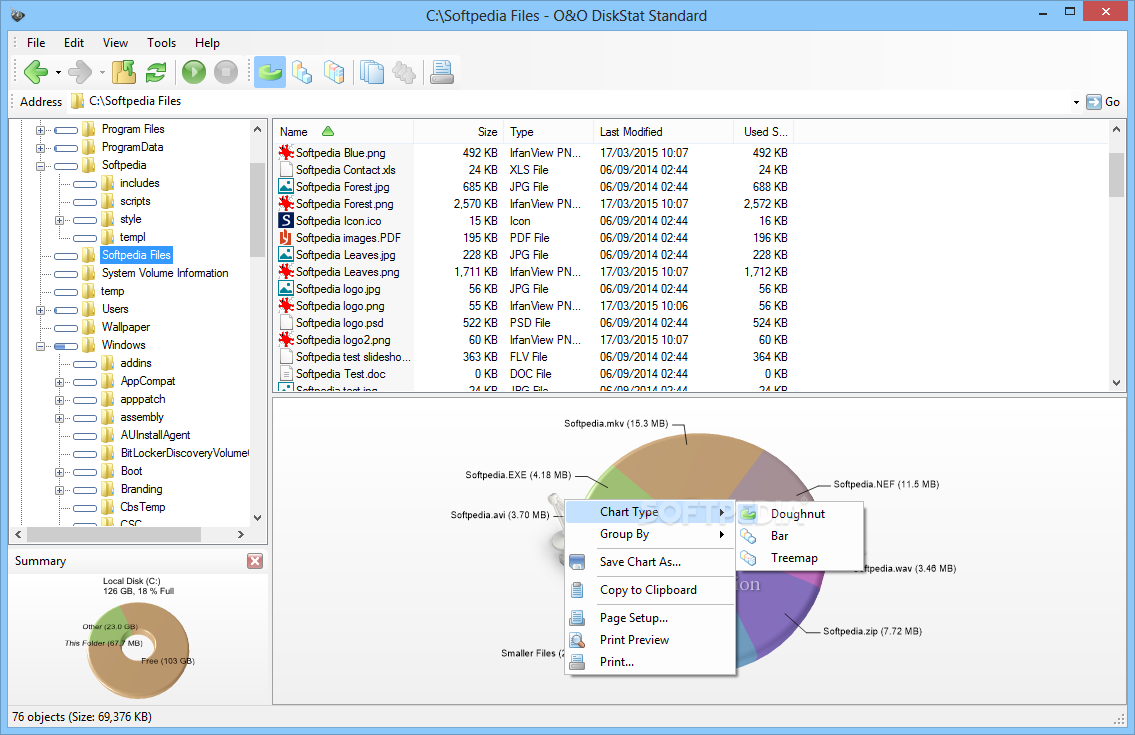Switch to the treemap toolbar icon
This screenshot has height=735, width=1135.
tap(334, 72)
